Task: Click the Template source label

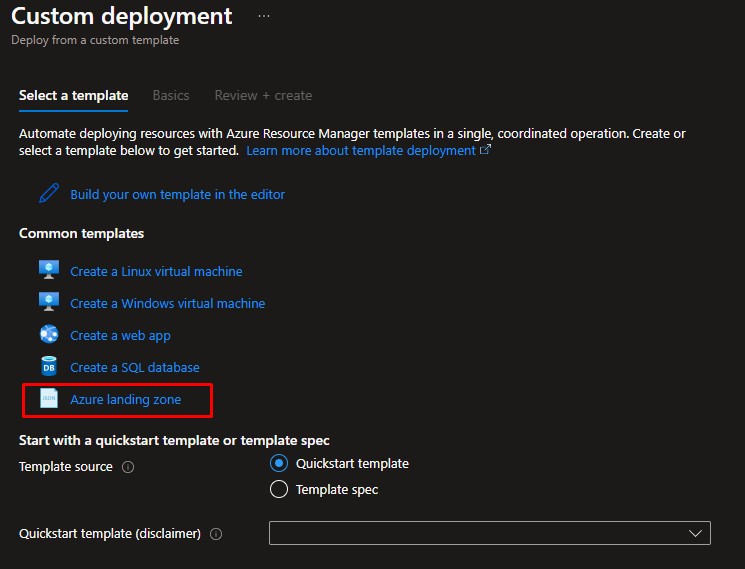Action: pyautogui.click(x=66, y=467)
